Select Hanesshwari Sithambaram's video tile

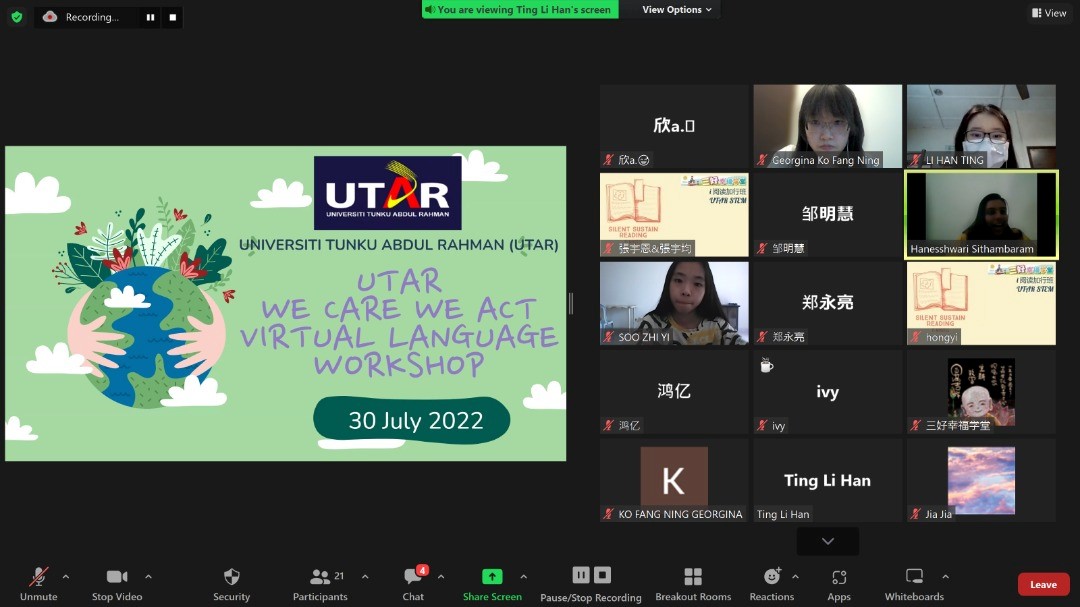(981, 214)
